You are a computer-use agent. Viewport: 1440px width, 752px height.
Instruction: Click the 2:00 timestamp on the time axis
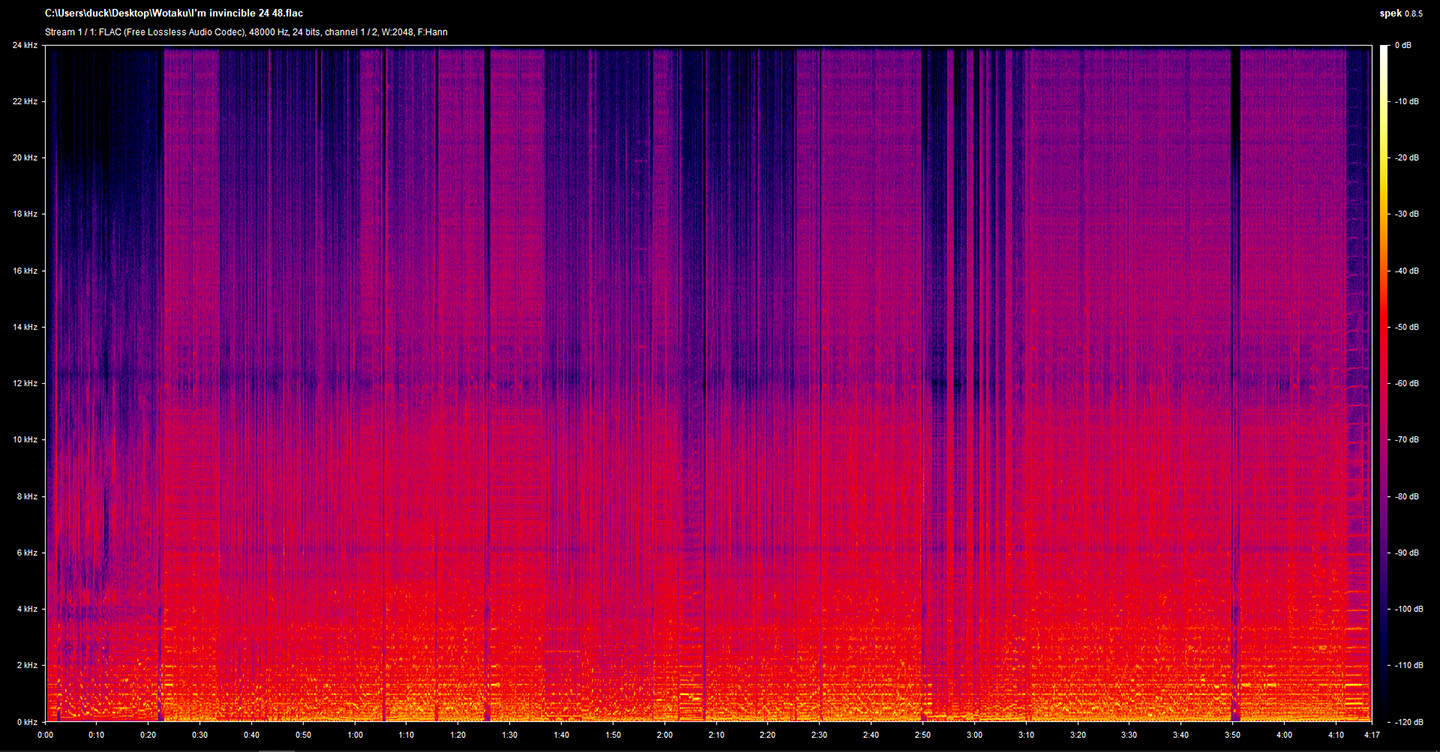664,733
